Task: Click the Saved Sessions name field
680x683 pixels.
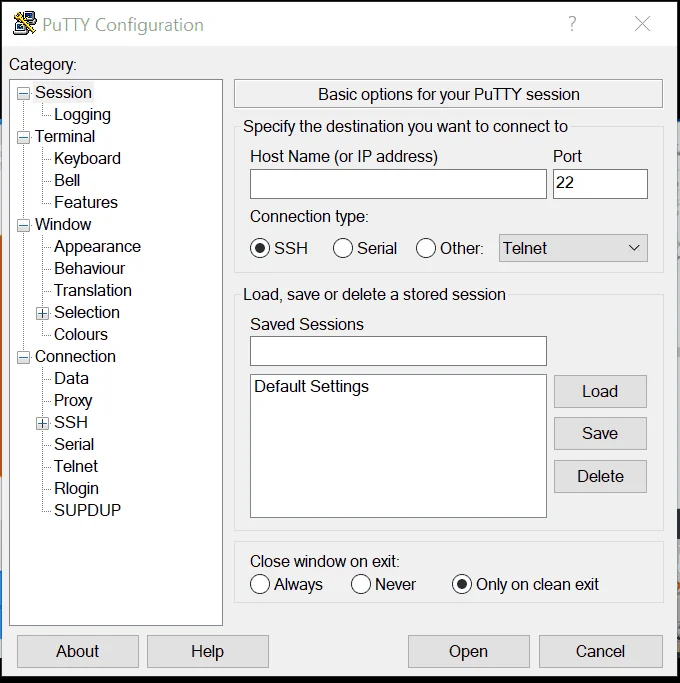Action: (398, 351)
